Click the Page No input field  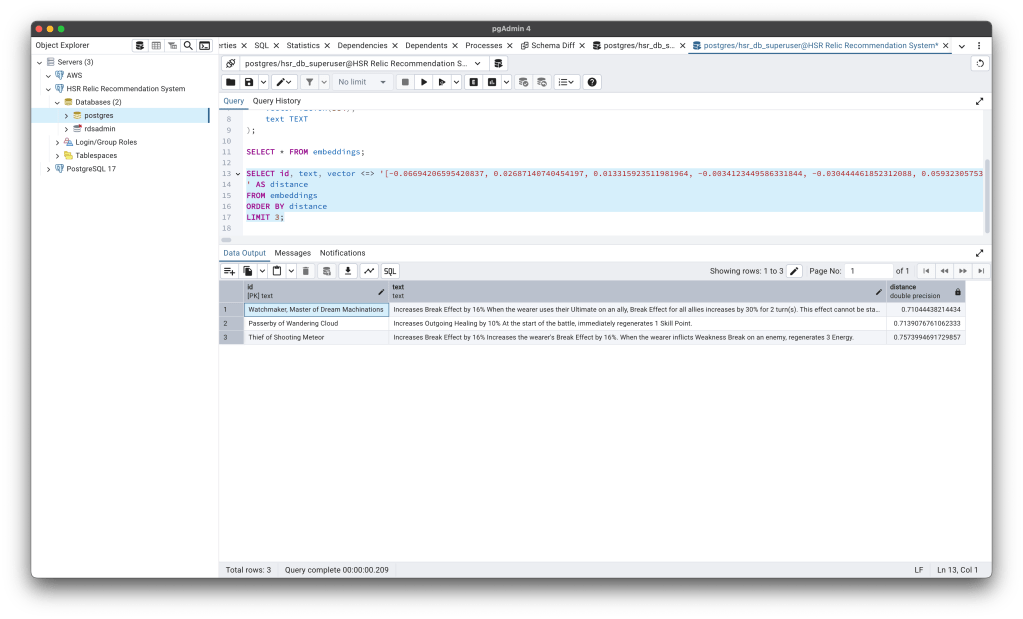[868, 271]
